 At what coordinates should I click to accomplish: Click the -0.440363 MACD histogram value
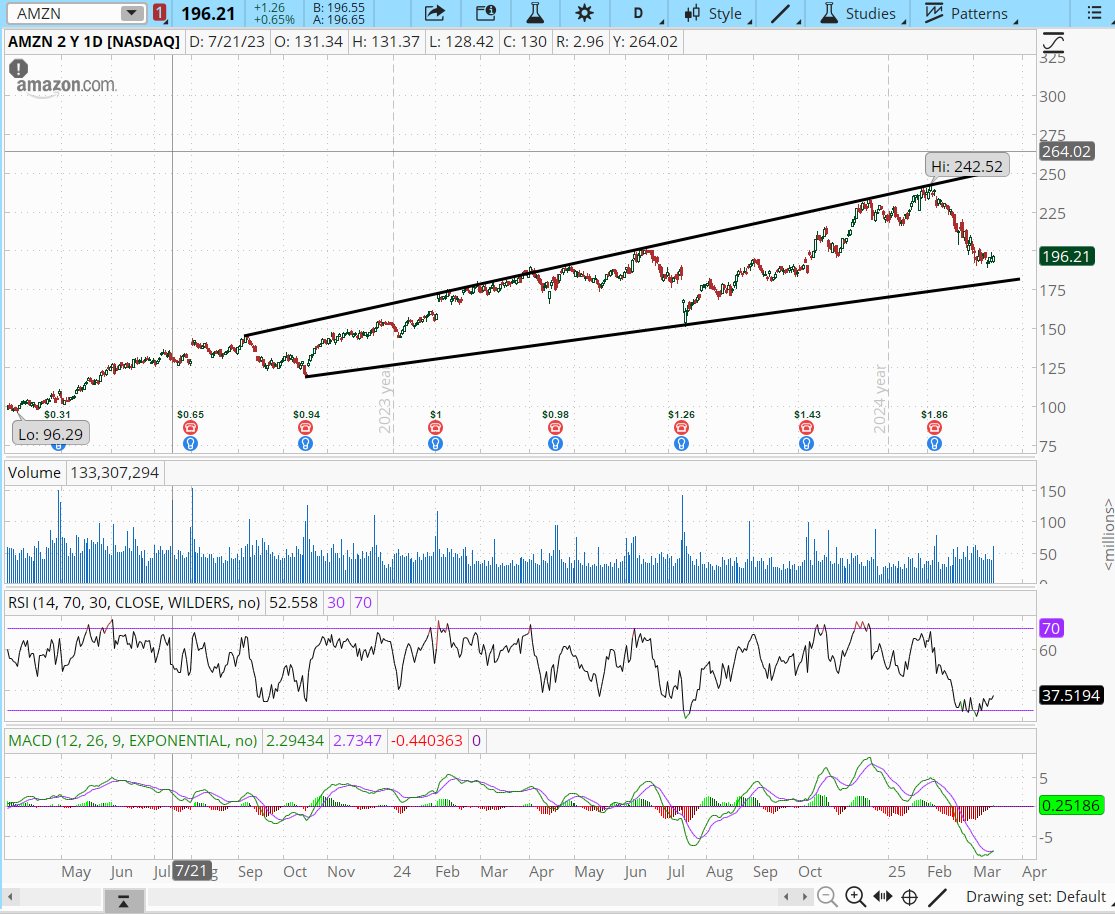point(427,740)
